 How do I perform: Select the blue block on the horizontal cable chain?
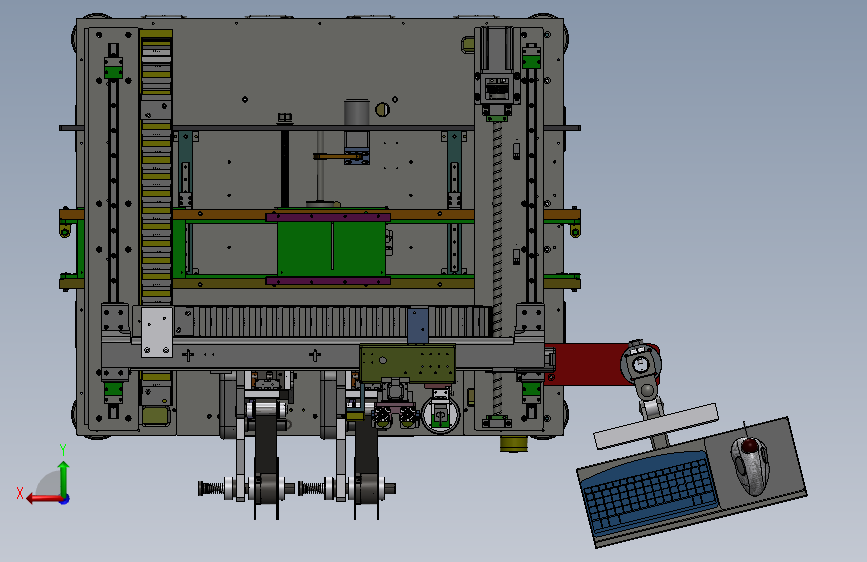(x=417, y=325)
